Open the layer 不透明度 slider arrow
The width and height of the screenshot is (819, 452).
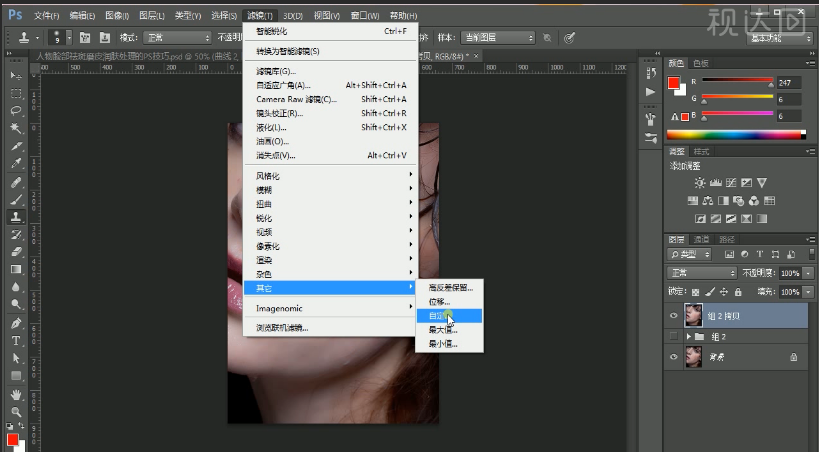point(809,273)
